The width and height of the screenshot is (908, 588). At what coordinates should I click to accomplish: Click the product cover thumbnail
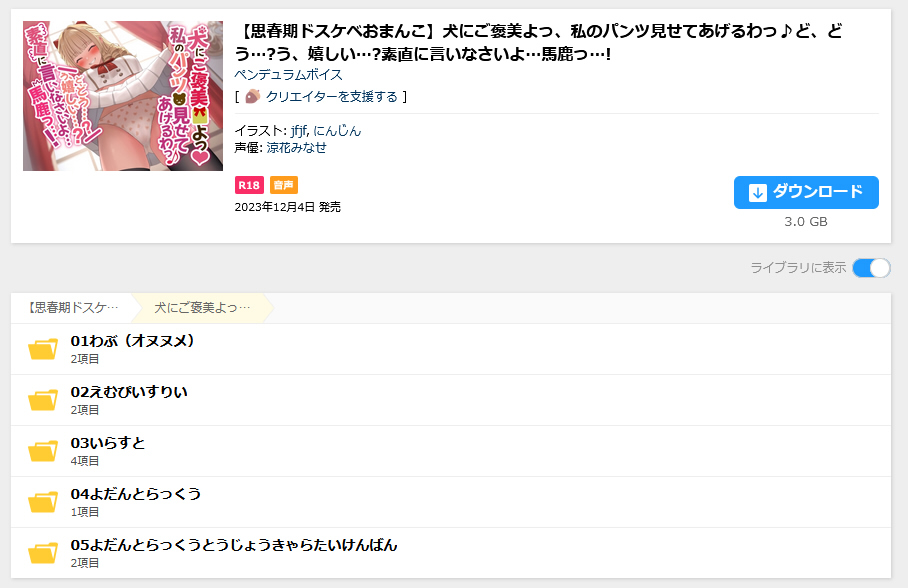(123, 96)
